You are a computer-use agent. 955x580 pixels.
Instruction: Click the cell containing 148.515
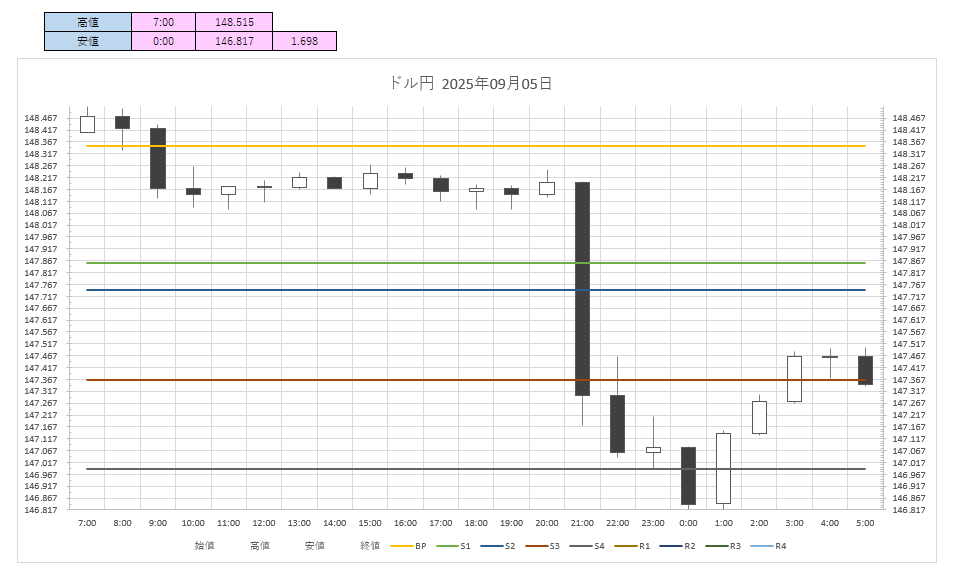tap(233, 22)
